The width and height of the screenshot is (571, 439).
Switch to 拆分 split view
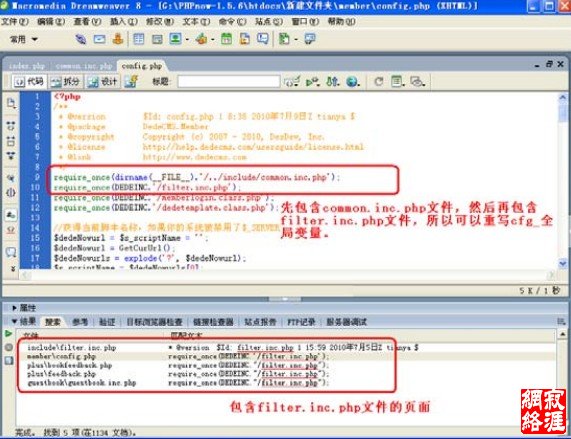tap(66, 82)
